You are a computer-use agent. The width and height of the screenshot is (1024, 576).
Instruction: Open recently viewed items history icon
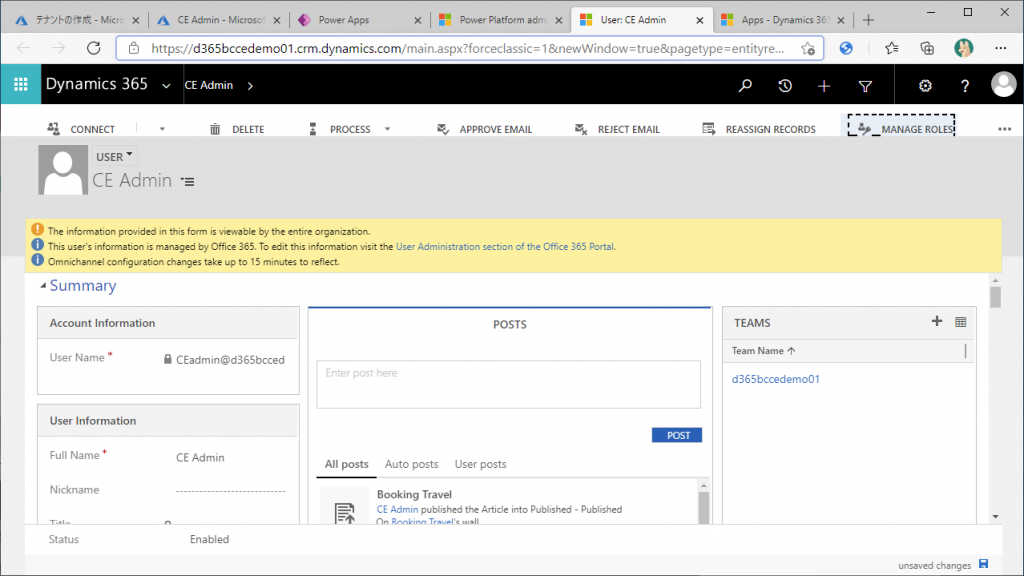click(785, 86)
